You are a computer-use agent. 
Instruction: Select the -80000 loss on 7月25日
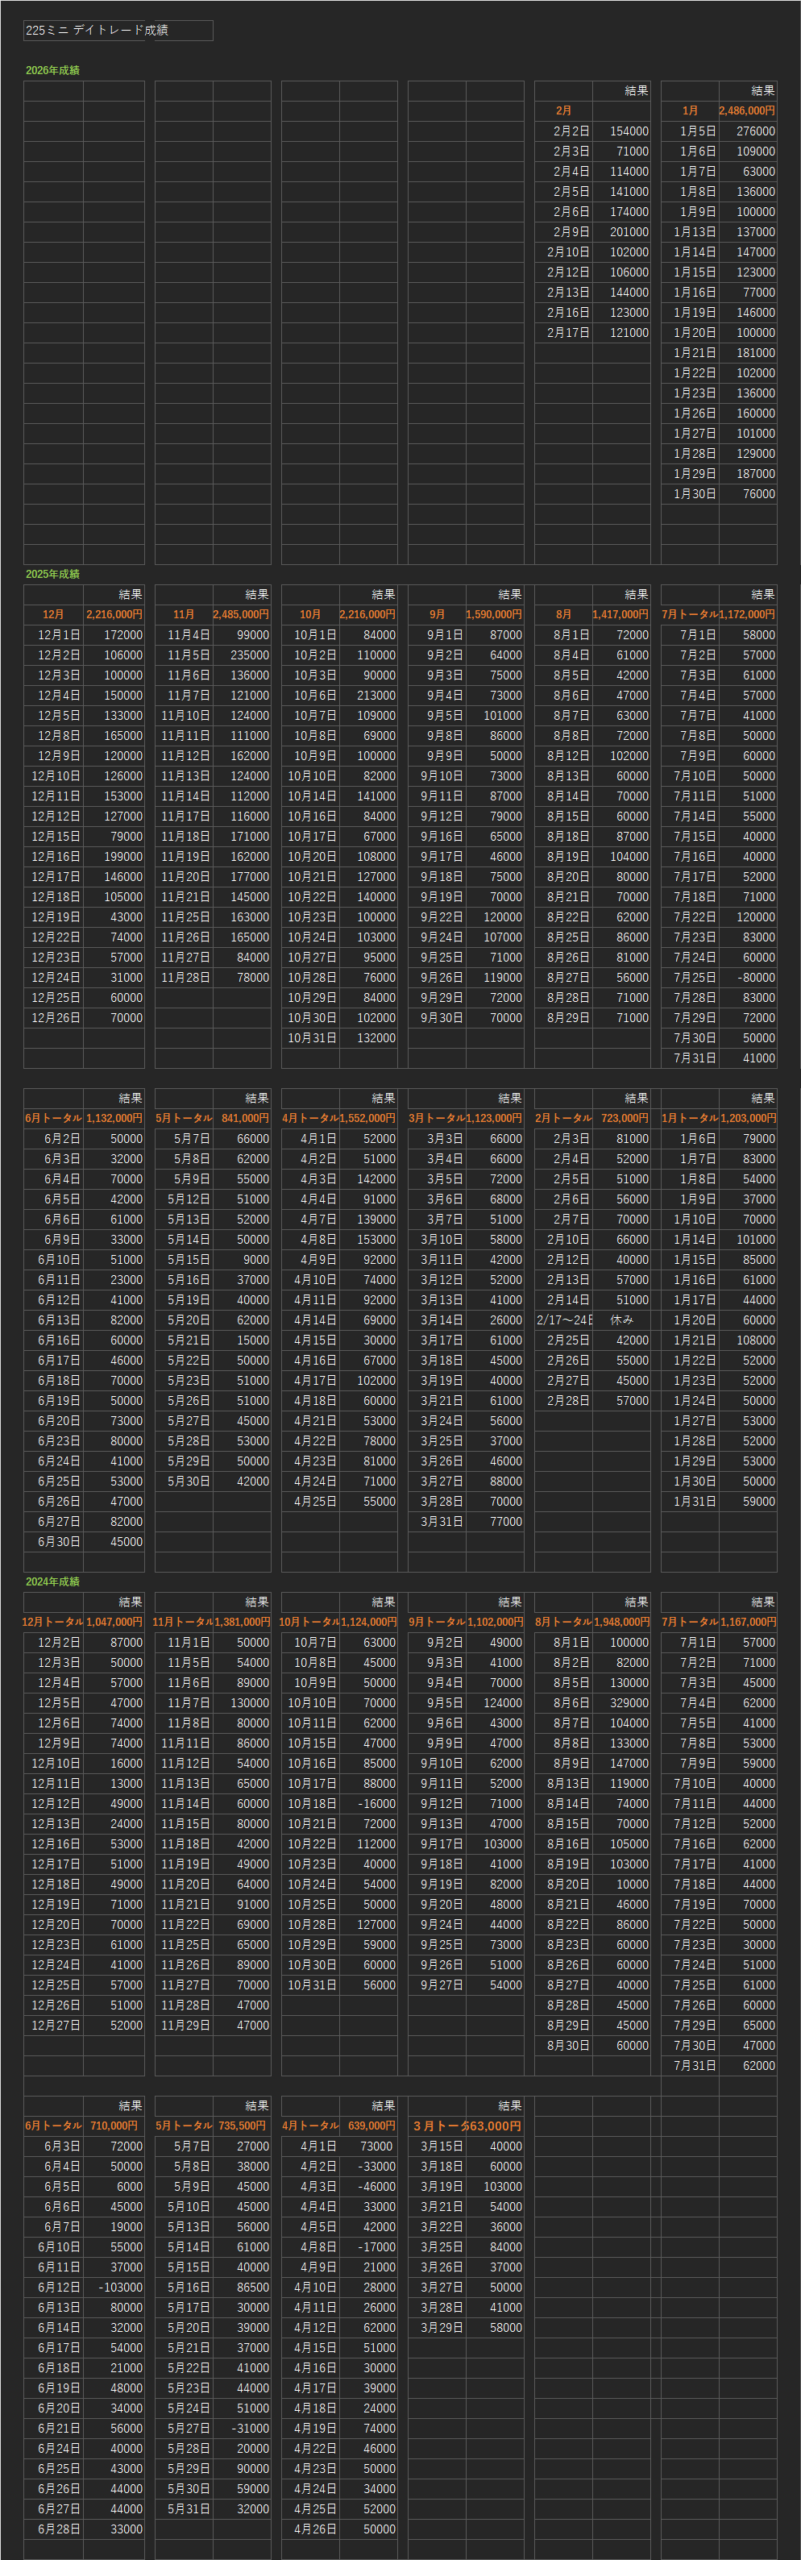(755, 977)
